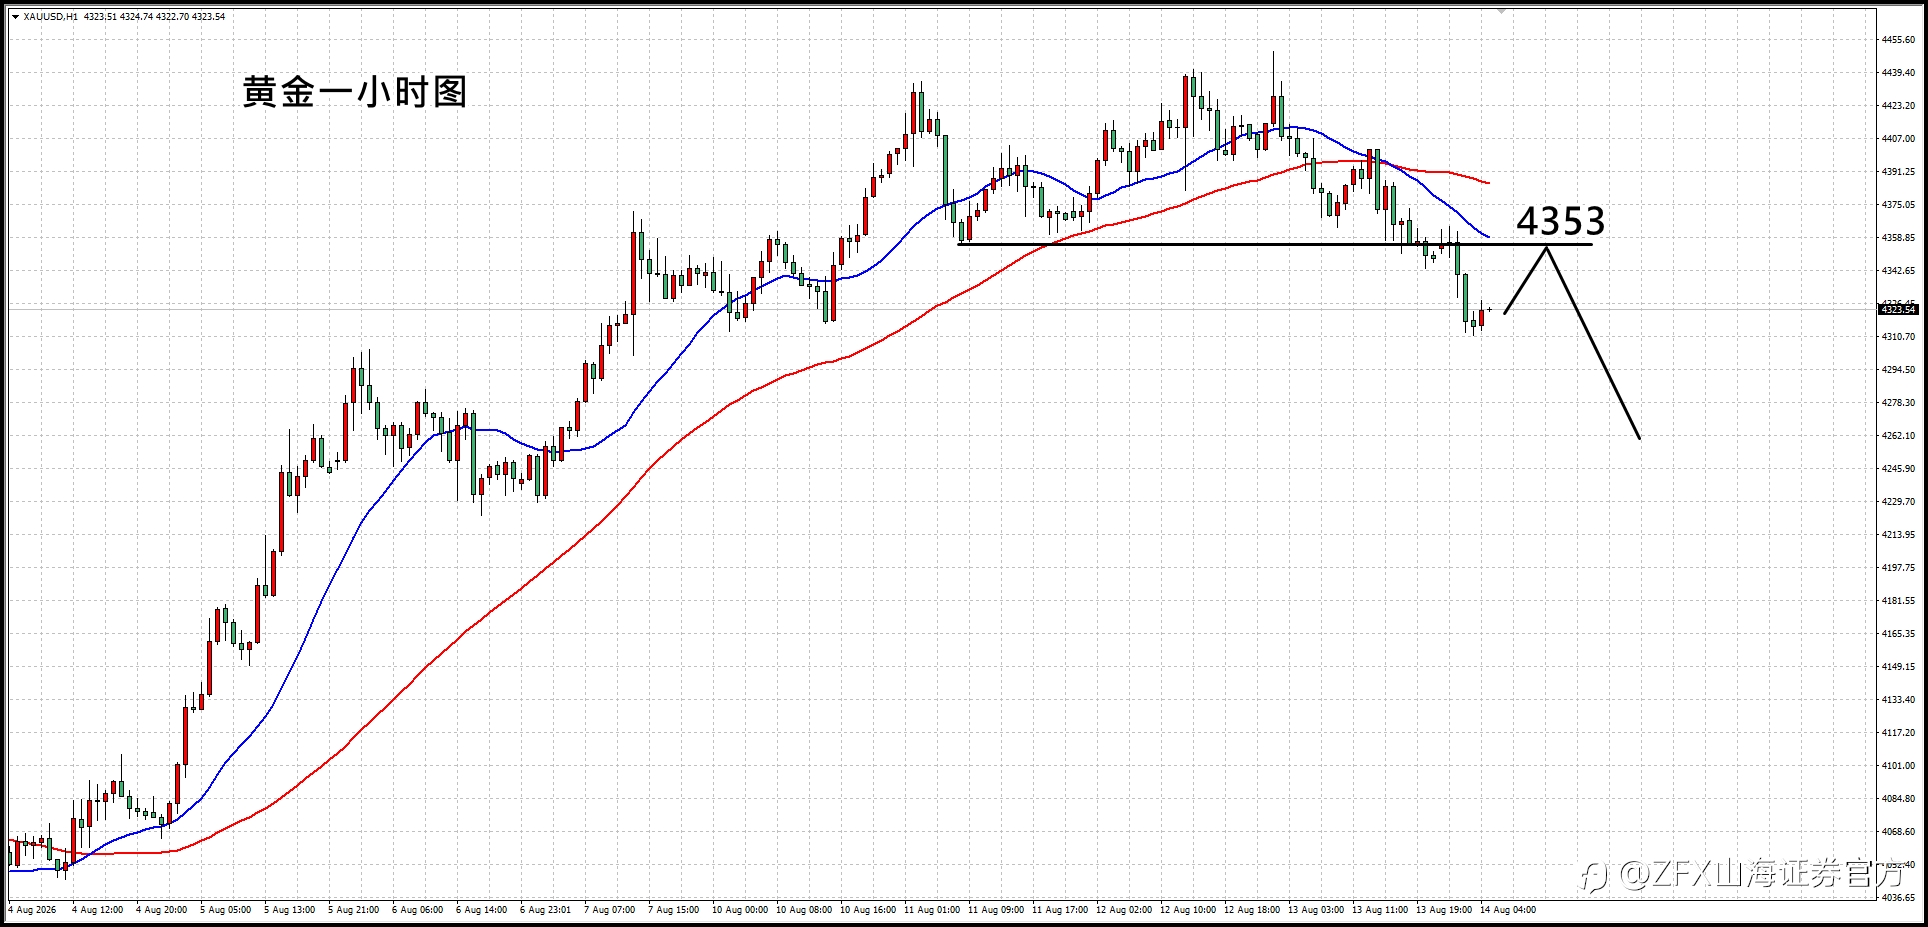The width and height of the screenshot is (1928, 927).
Task: Select the 黄金一小时图 chart title text
Action: click(355, 92)
